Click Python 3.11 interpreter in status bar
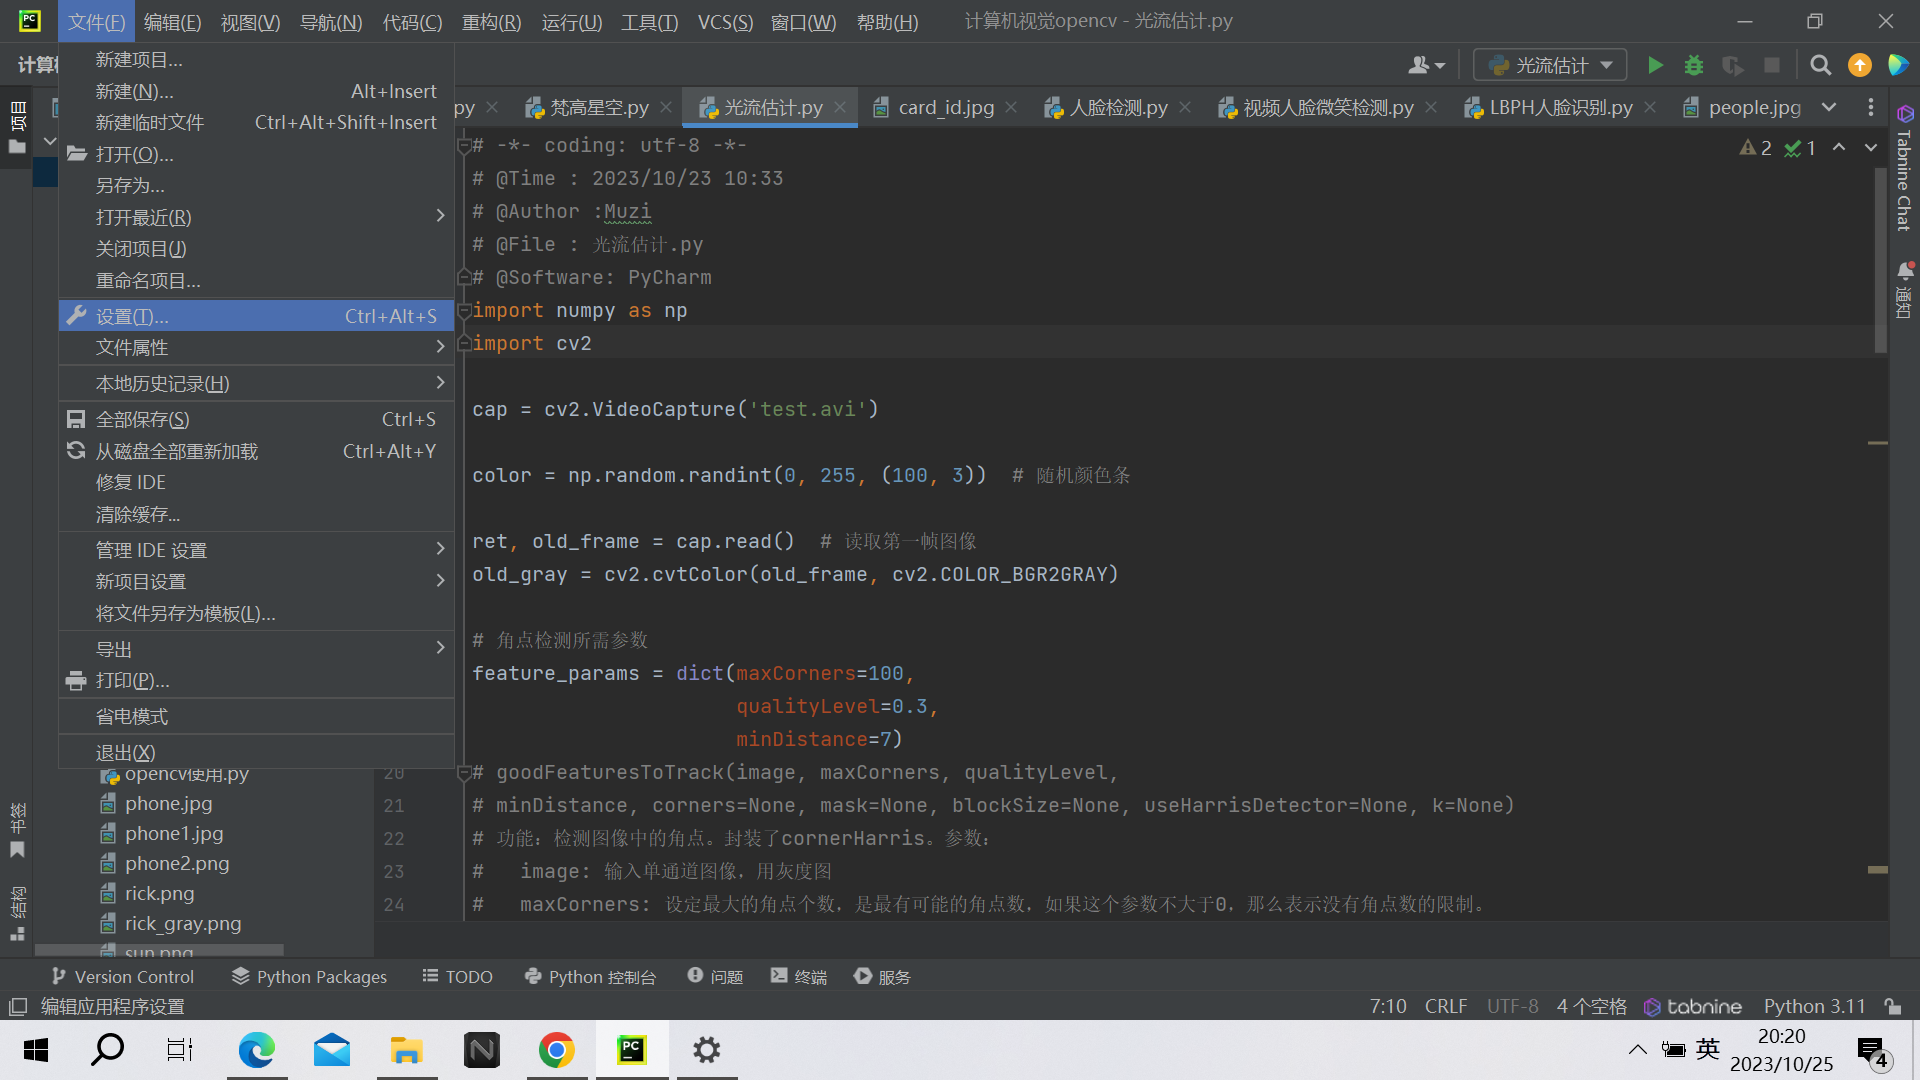1920x1080 pixels. [x=1814, y=1006]
